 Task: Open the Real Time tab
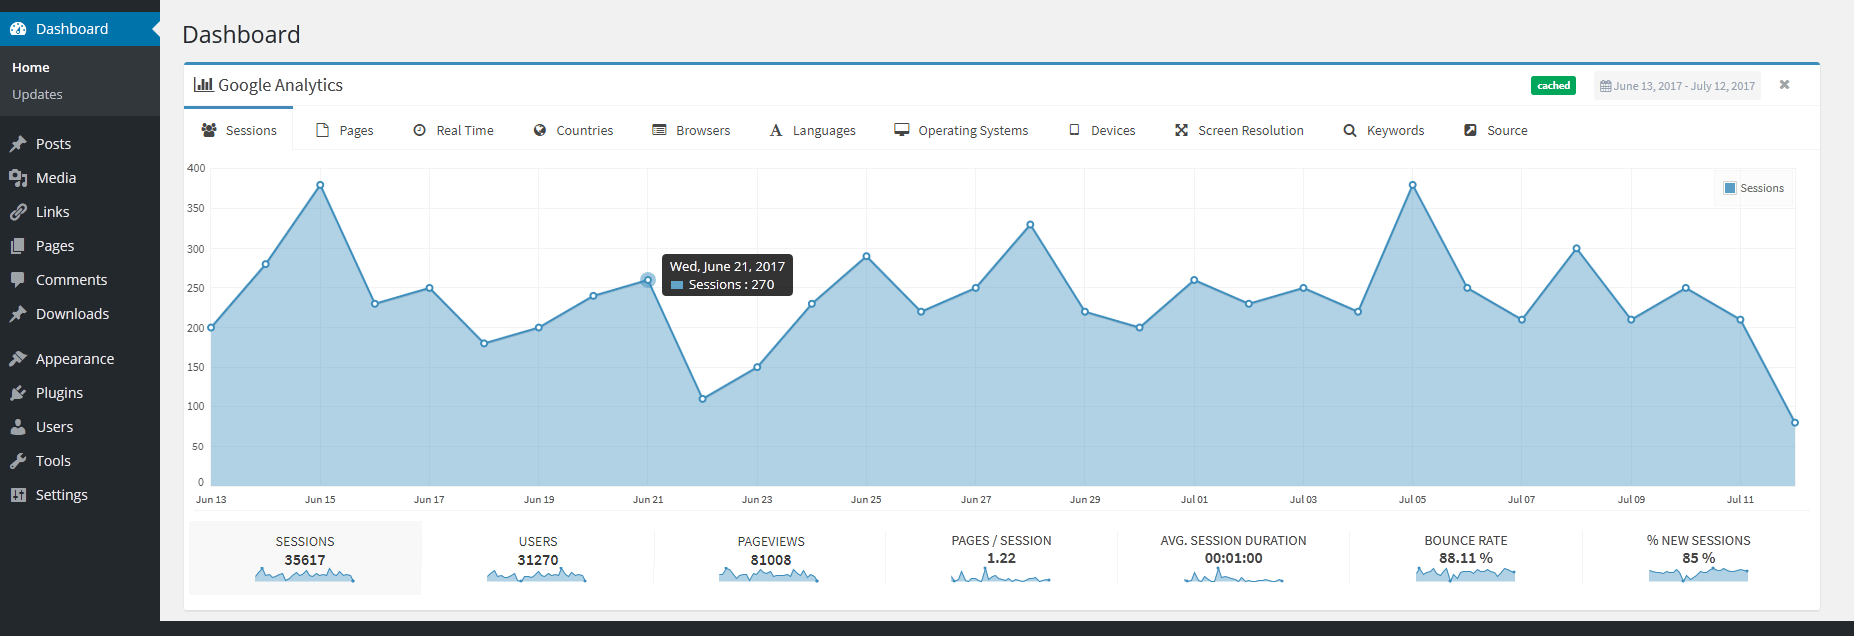click(x=453, y=130)
